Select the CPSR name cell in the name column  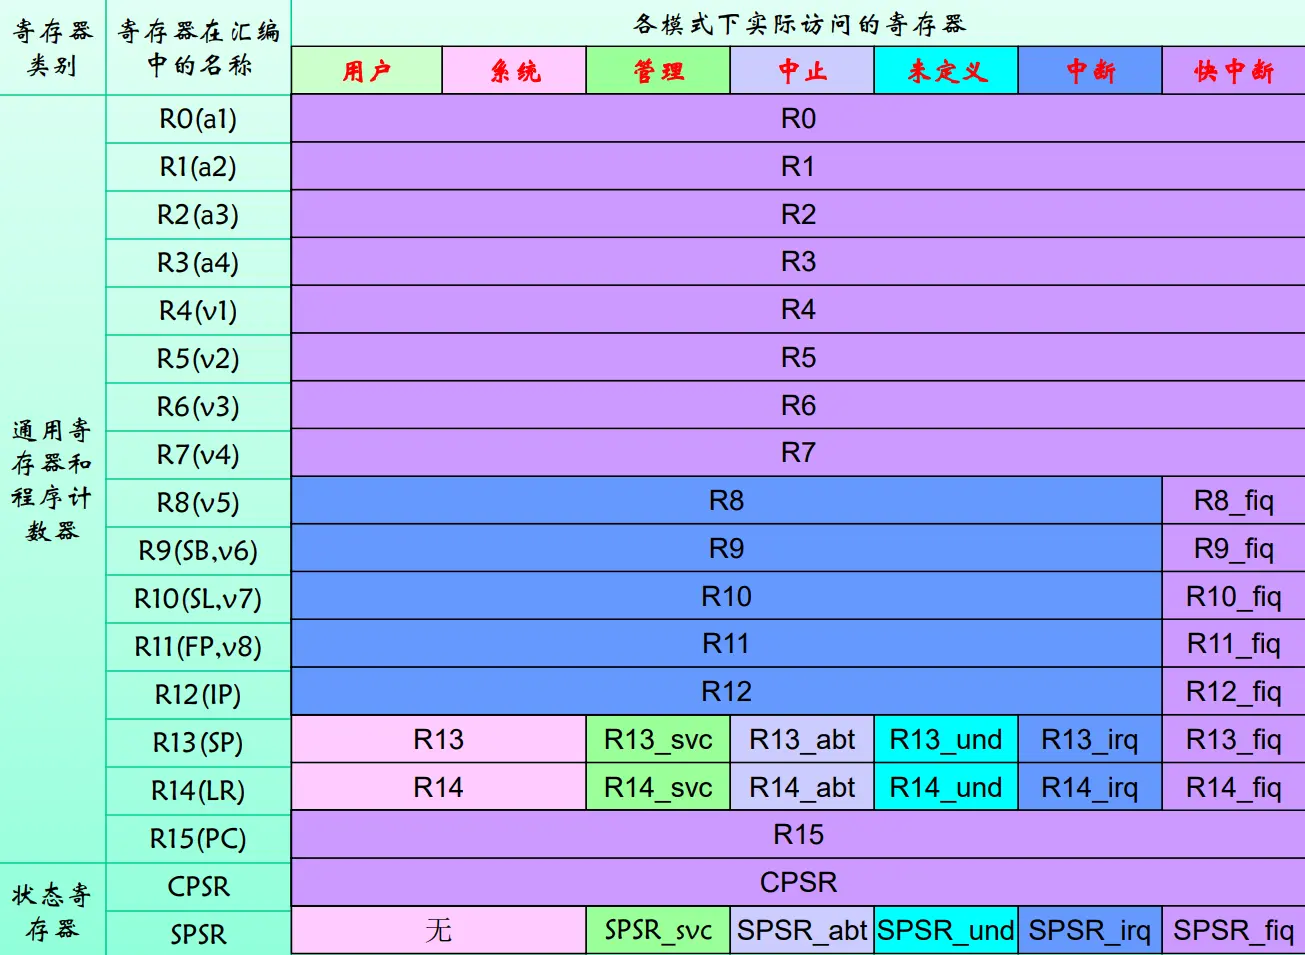click(198, 887)
